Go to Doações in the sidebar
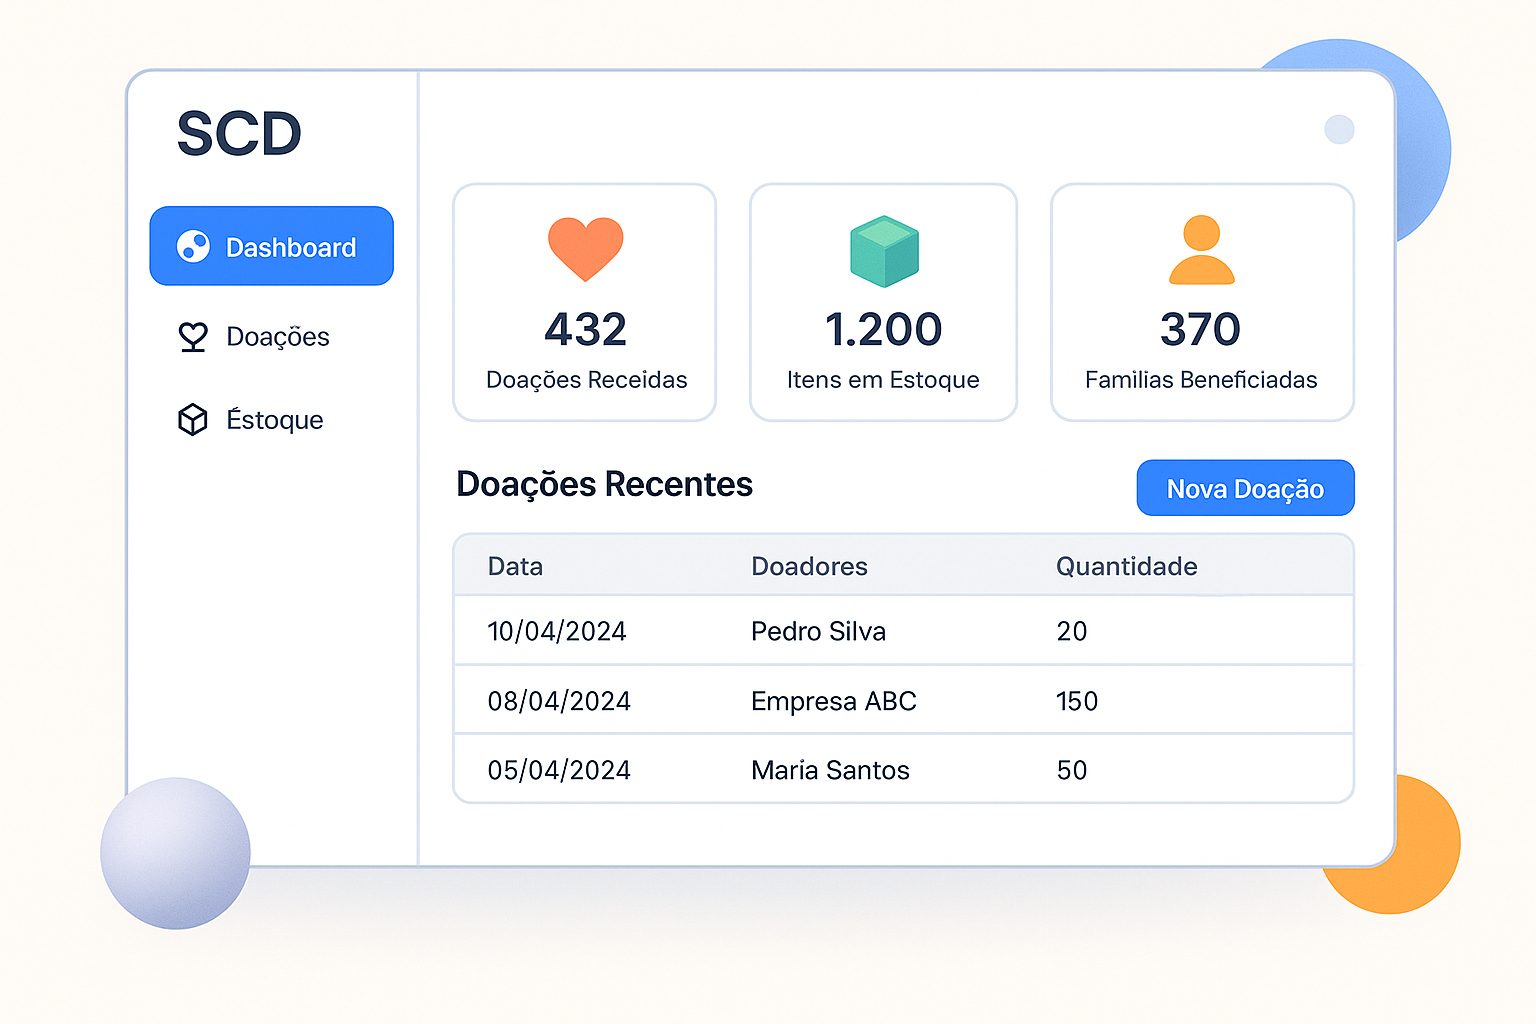This screenshot has width=1536, height=1024. pyautogui.click(x=277, y=337)
